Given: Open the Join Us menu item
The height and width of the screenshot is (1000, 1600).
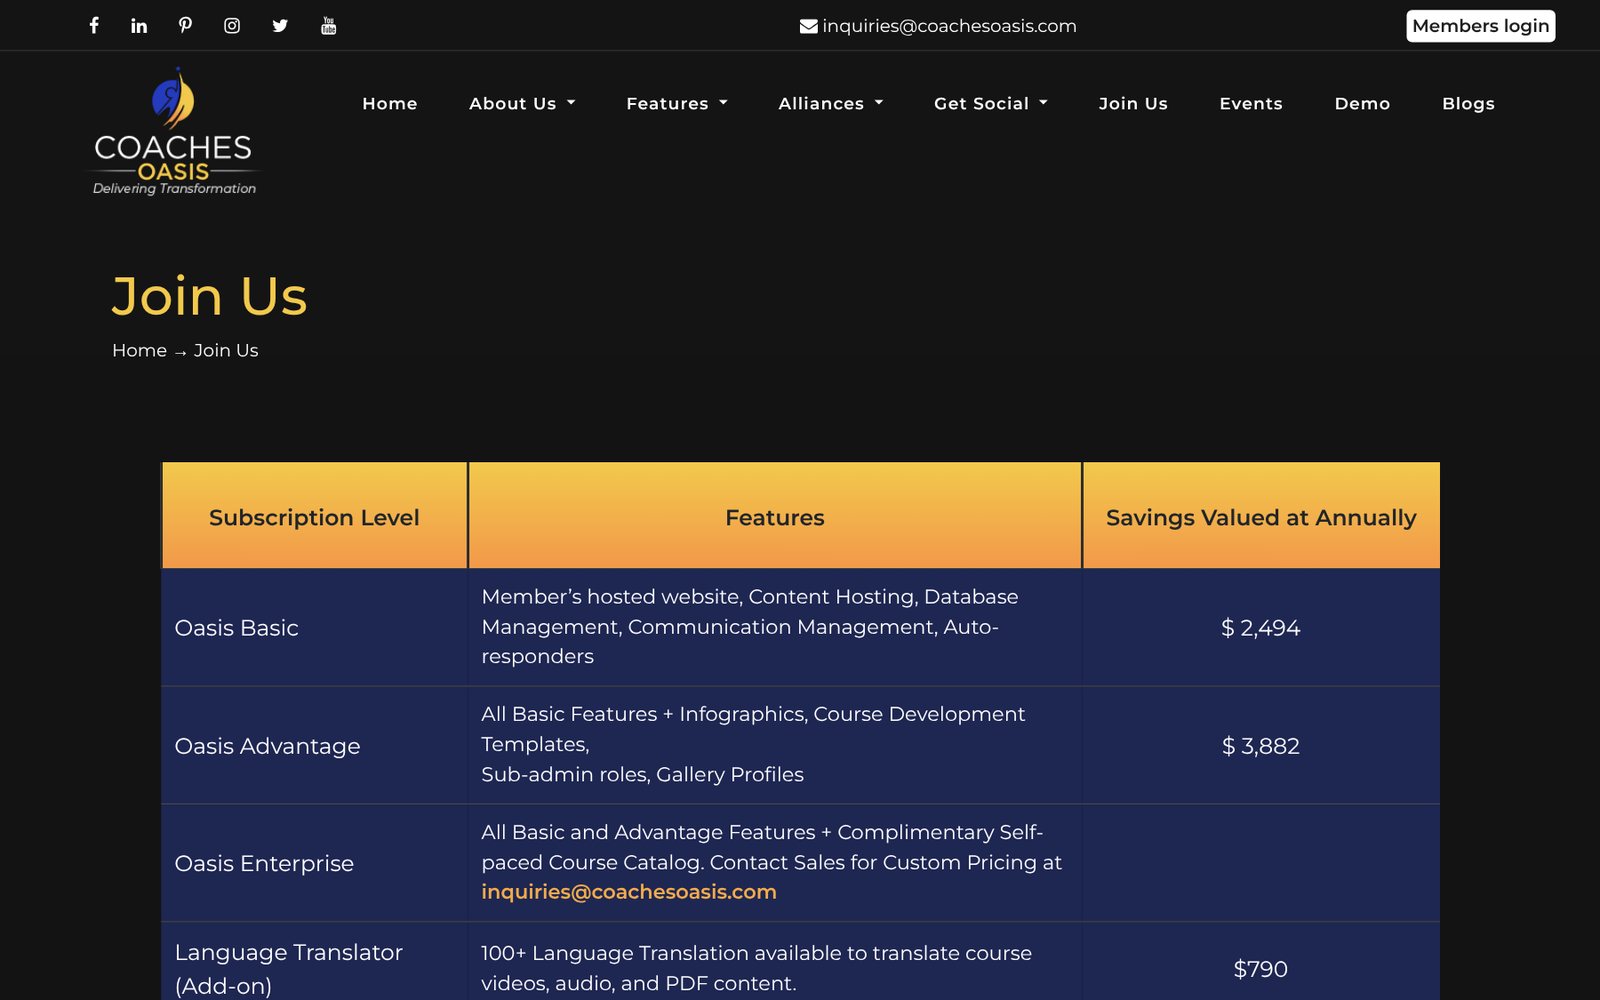Looking at the screenshot, I should pos(1133,103).
